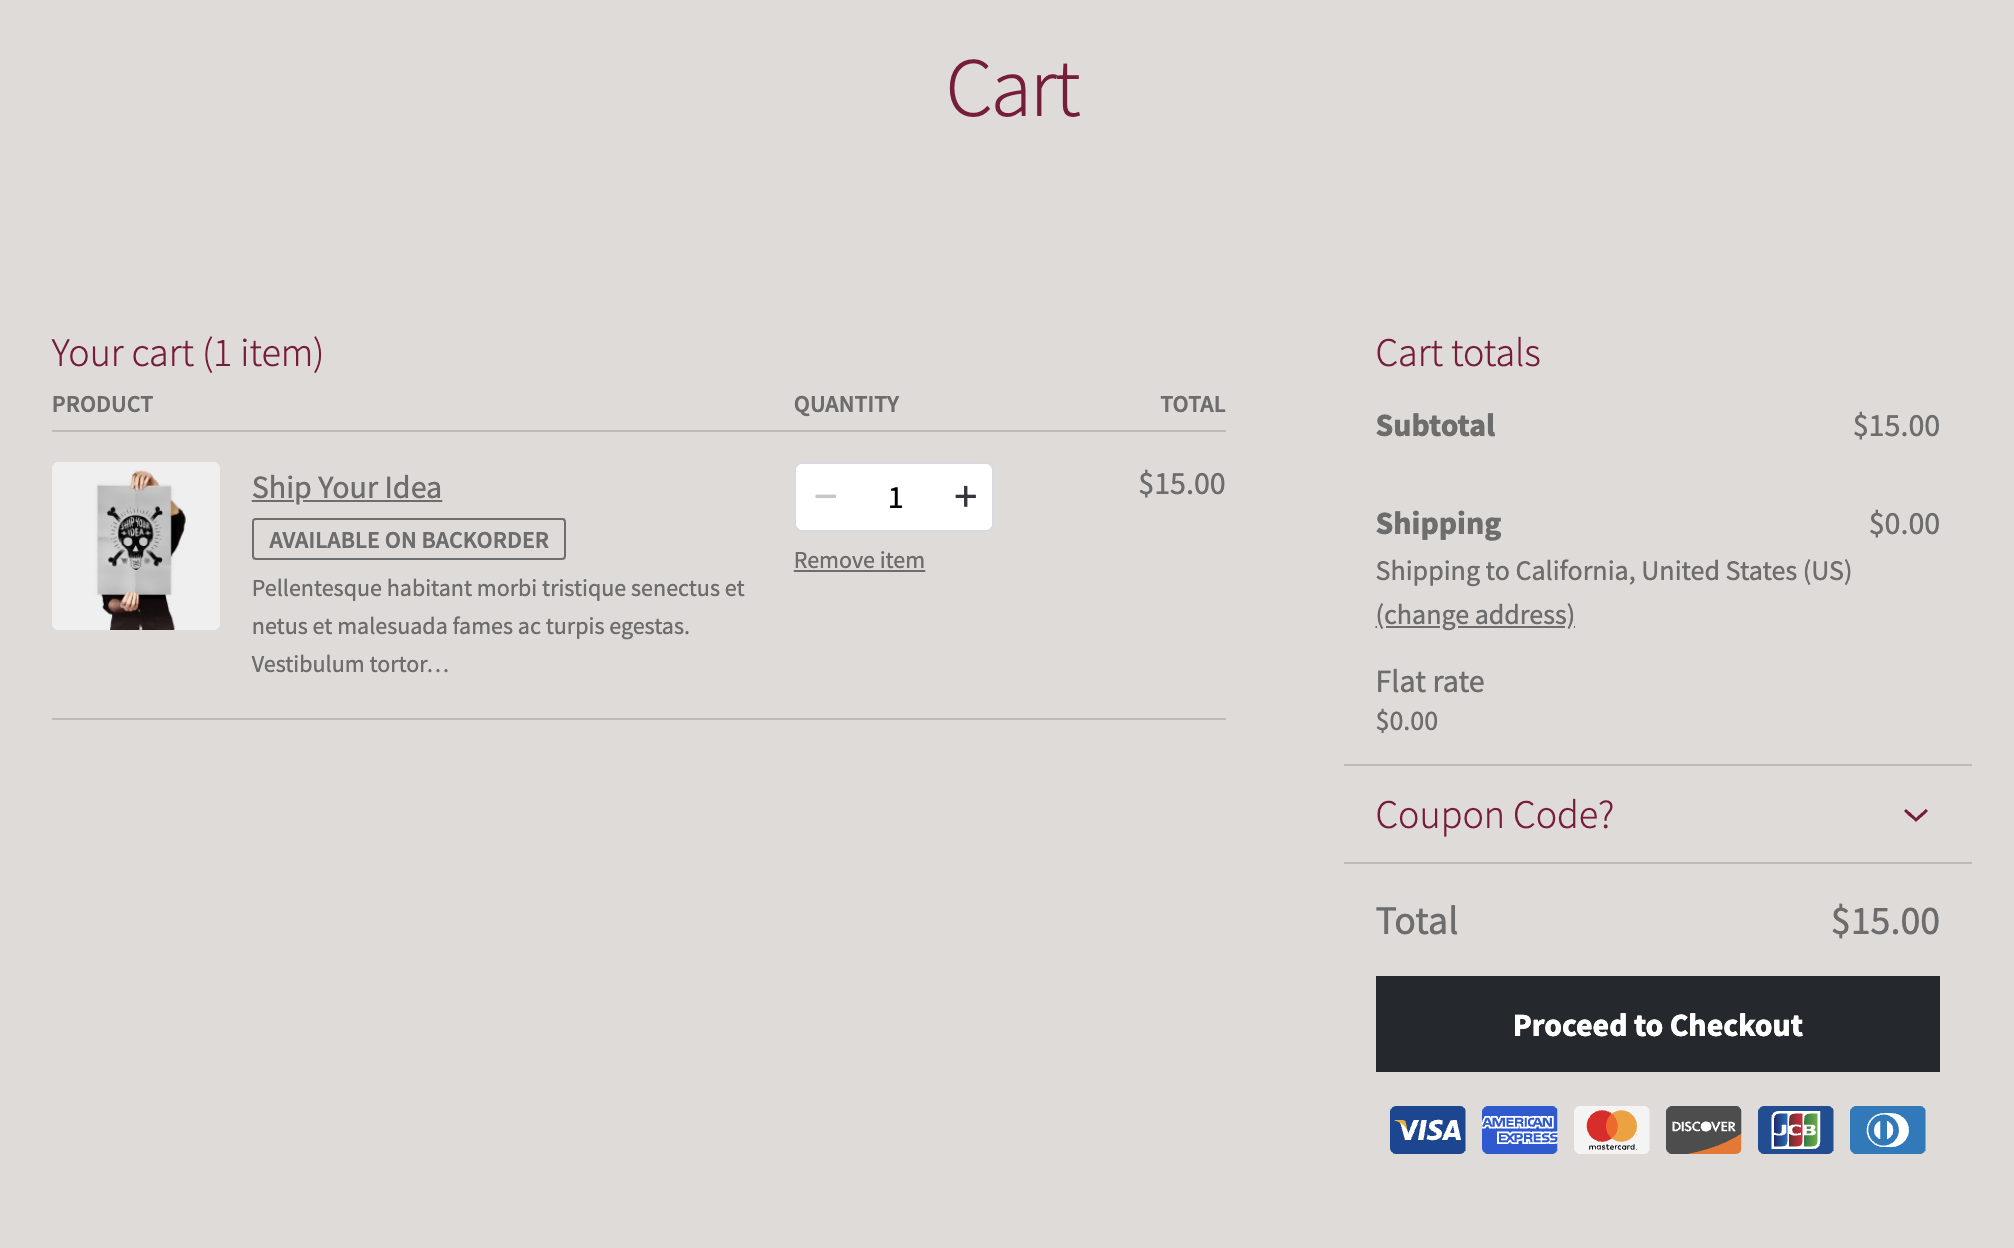Select the JCB payment icon

[1795, 1129]
